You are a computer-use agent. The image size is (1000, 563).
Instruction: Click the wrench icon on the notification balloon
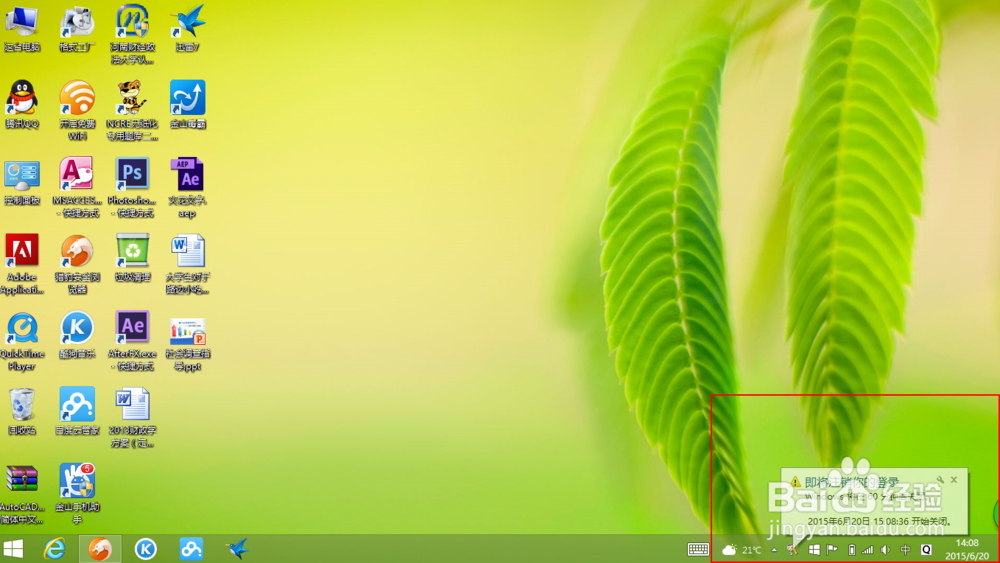point(940,479)
